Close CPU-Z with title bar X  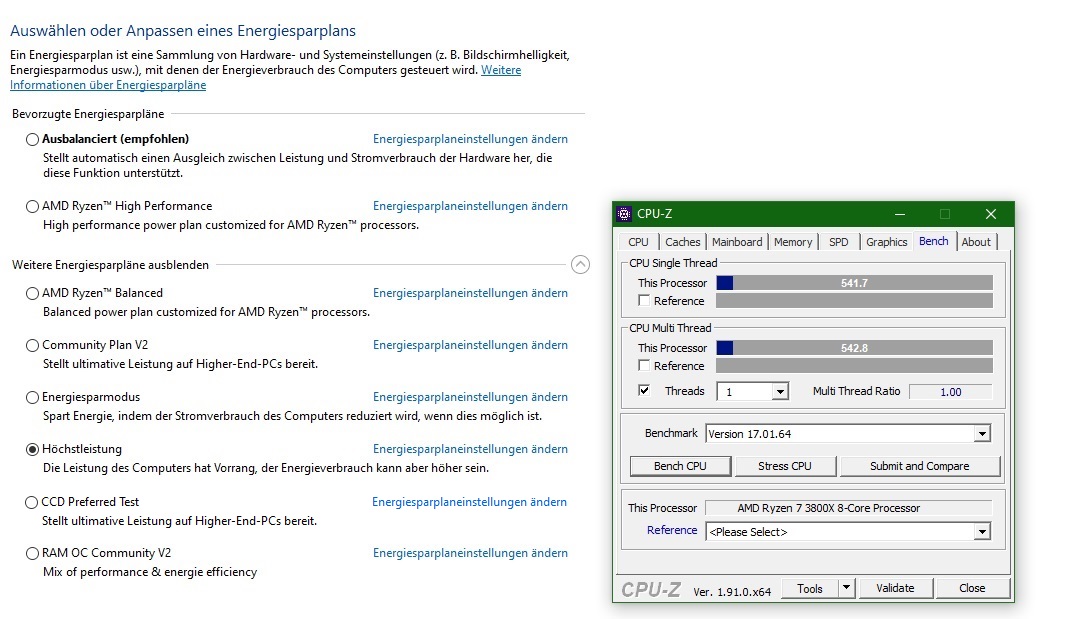(x=991, y=214)
